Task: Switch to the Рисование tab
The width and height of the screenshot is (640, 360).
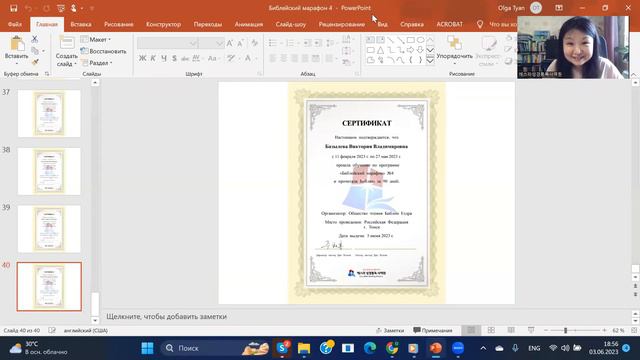Action: tap(118, 24)
